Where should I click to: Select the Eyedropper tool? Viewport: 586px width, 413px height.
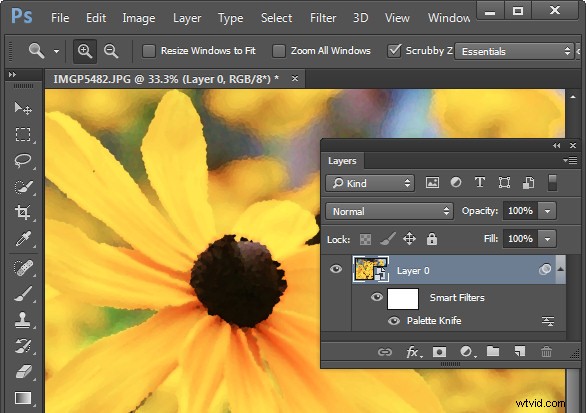point(23,238)
